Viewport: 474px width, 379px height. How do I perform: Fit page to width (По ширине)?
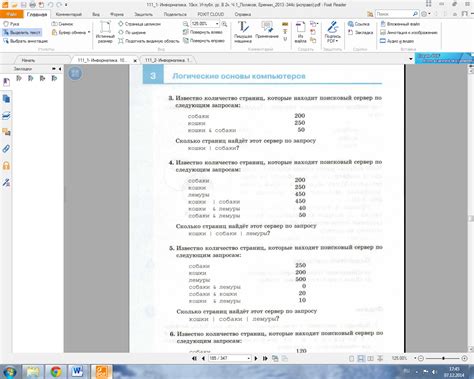(132, 32)
